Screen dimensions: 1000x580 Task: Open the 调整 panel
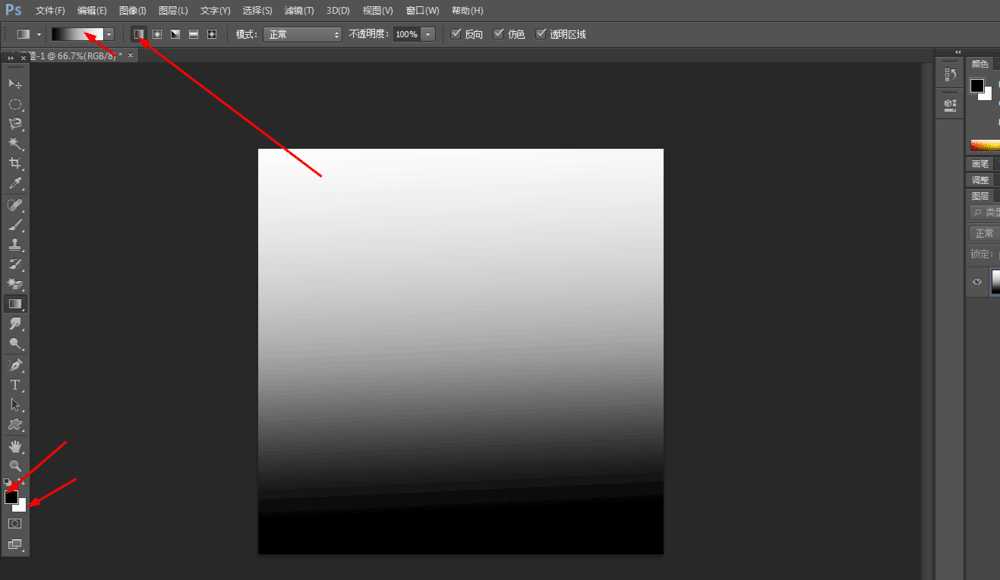(981, 179)
